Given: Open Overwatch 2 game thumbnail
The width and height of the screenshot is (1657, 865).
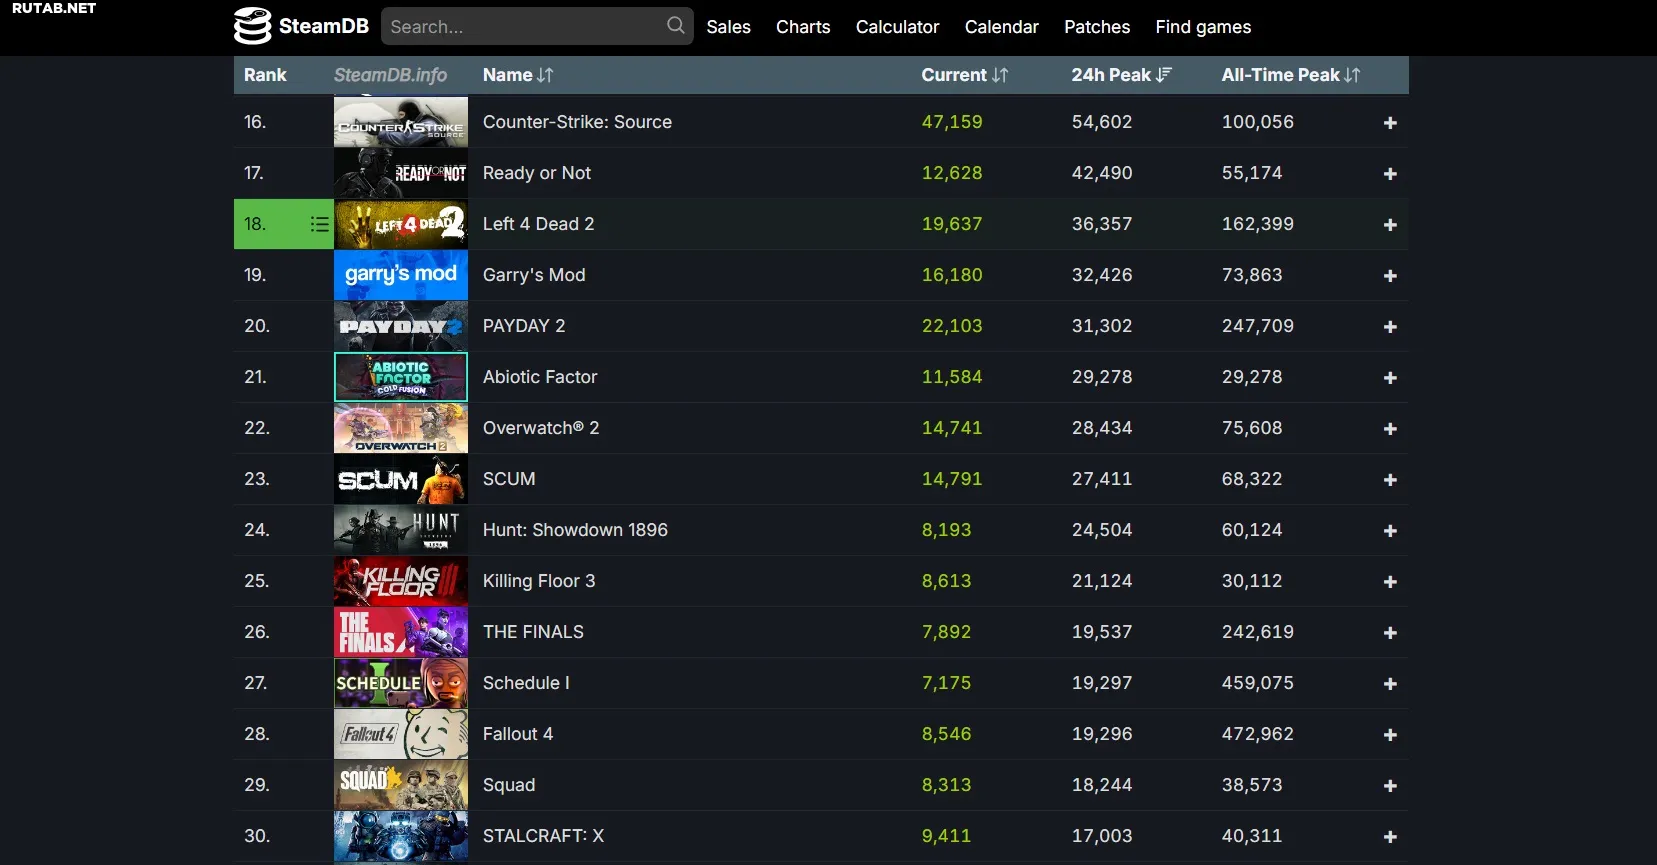Looking at the screenshot, I should (x=400, y=428).
